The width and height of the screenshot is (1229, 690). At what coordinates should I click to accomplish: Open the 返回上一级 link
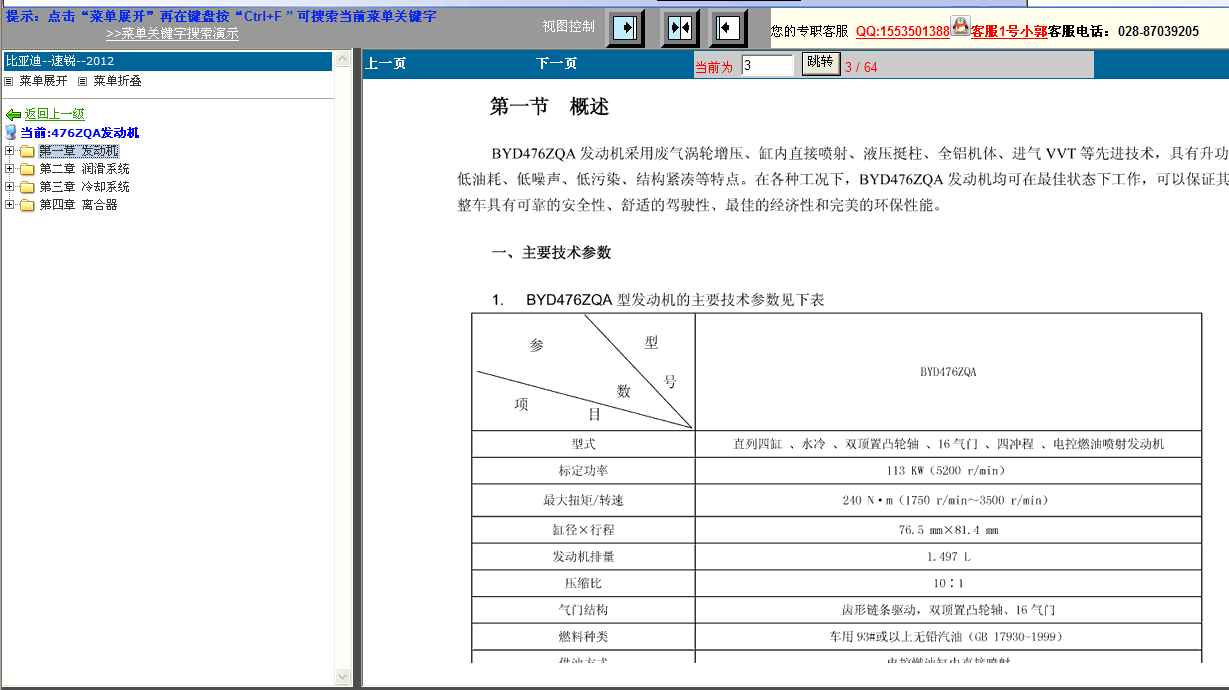pos(55,115)
